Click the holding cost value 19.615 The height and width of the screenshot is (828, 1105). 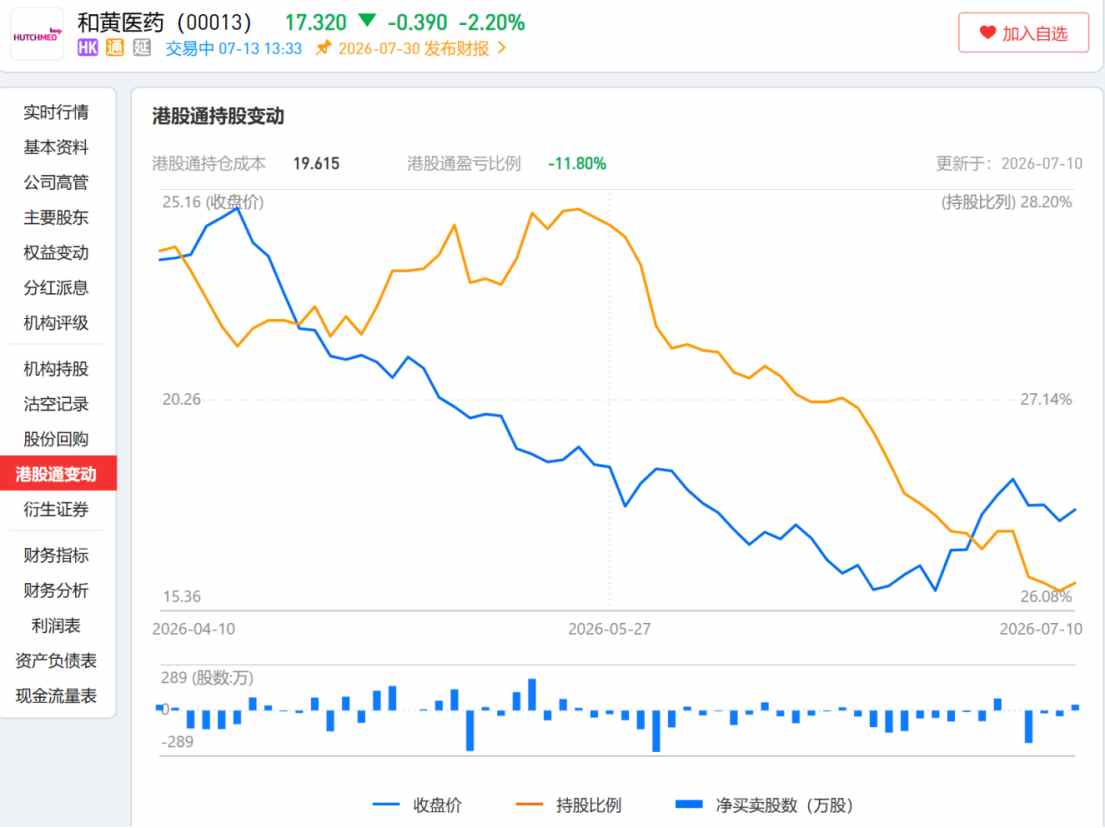coord(316,163)
